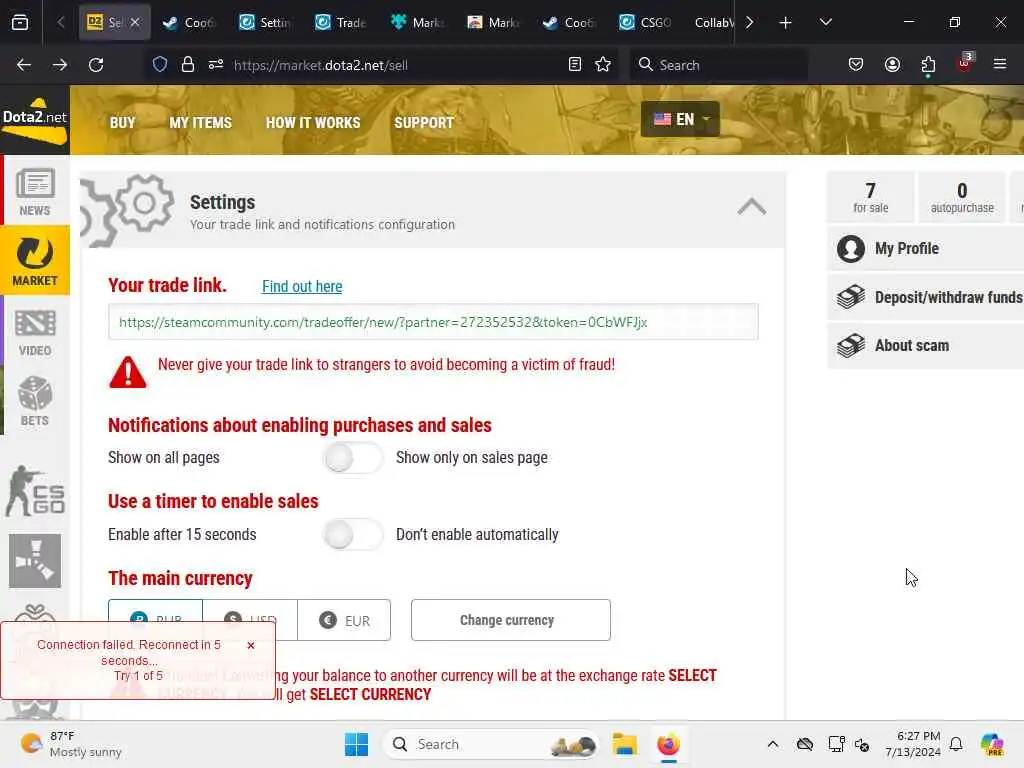Dismiss the connection failed notification
1024x768 pixels.
pyautogui.click(x=251, y=645)
